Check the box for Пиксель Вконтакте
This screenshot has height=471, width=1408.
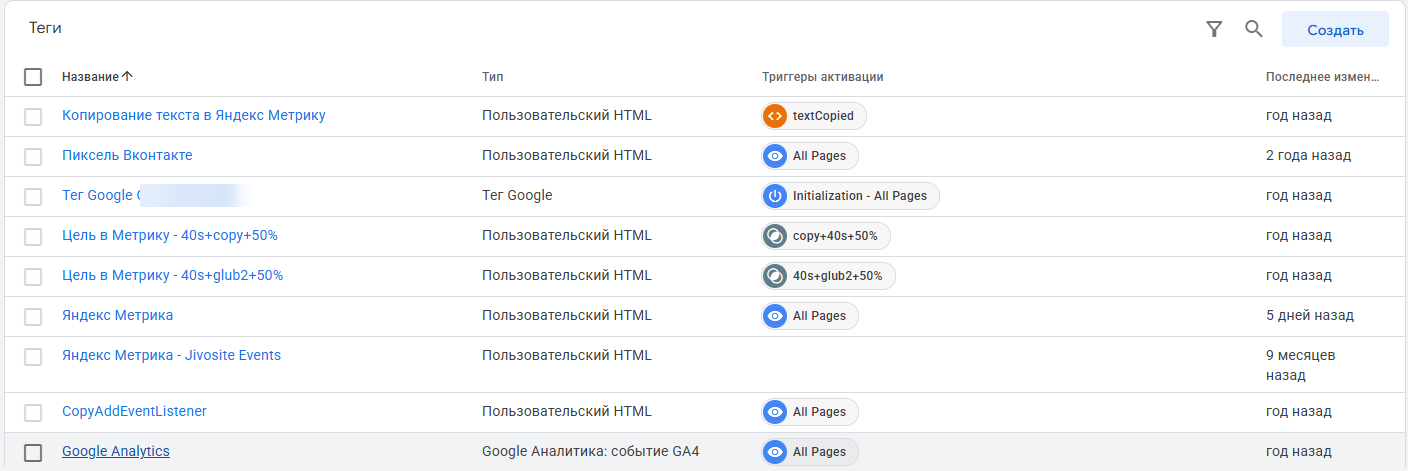[33, 157]
